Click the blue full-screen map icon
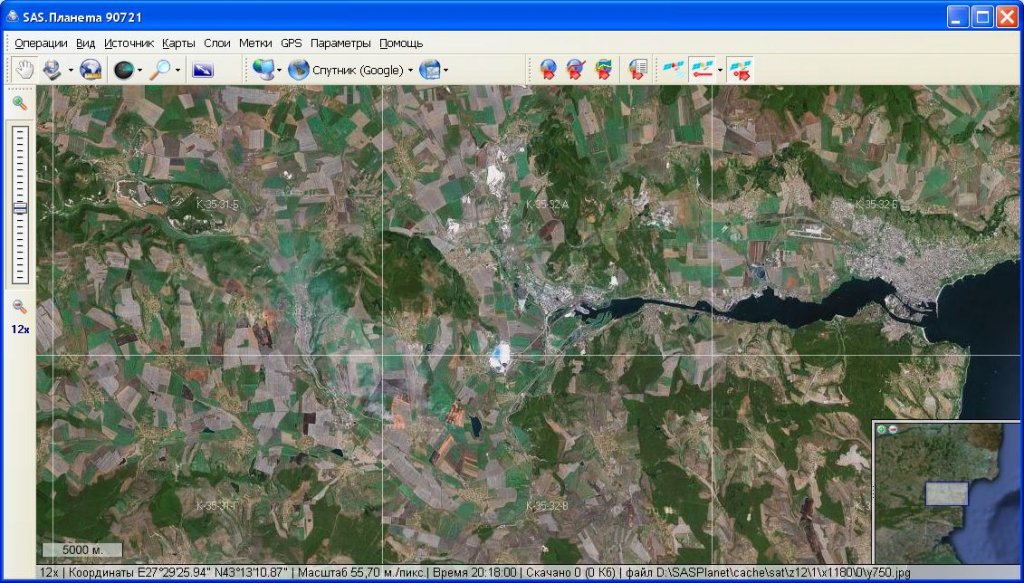 tap(203, 69)
